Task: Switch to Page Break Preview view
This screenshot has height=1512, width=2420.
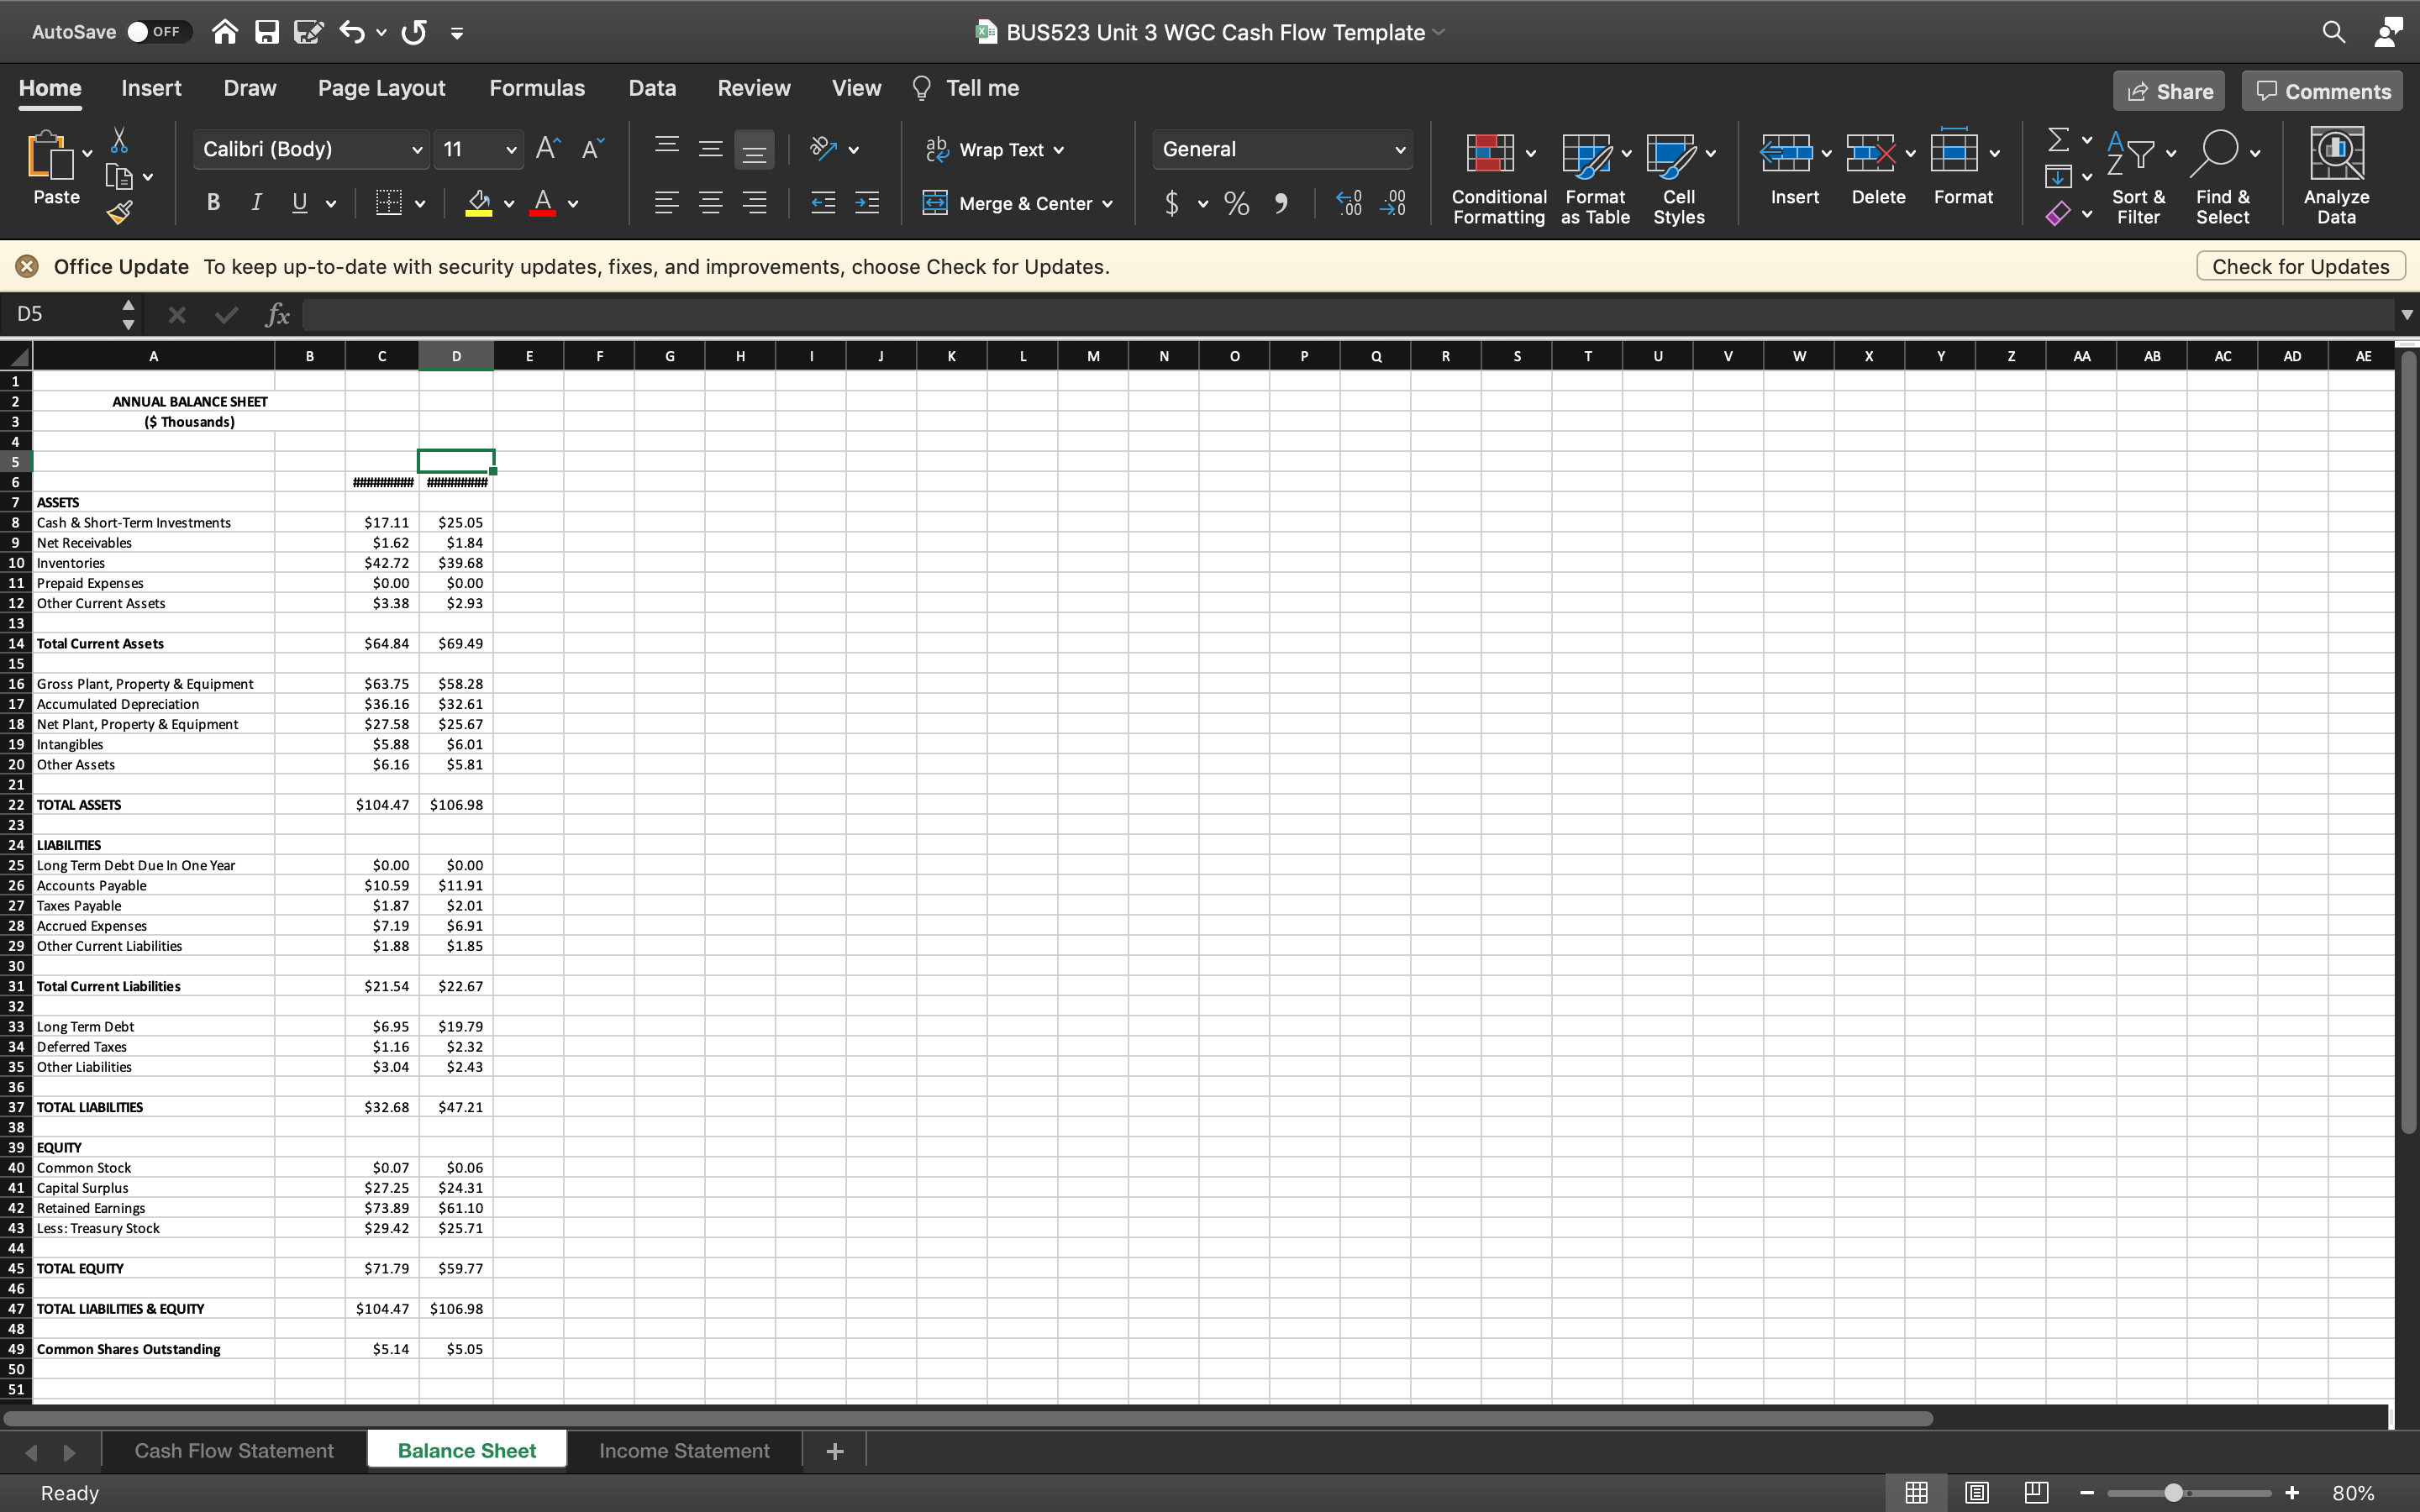Action: click(x=2036, y=1492)
